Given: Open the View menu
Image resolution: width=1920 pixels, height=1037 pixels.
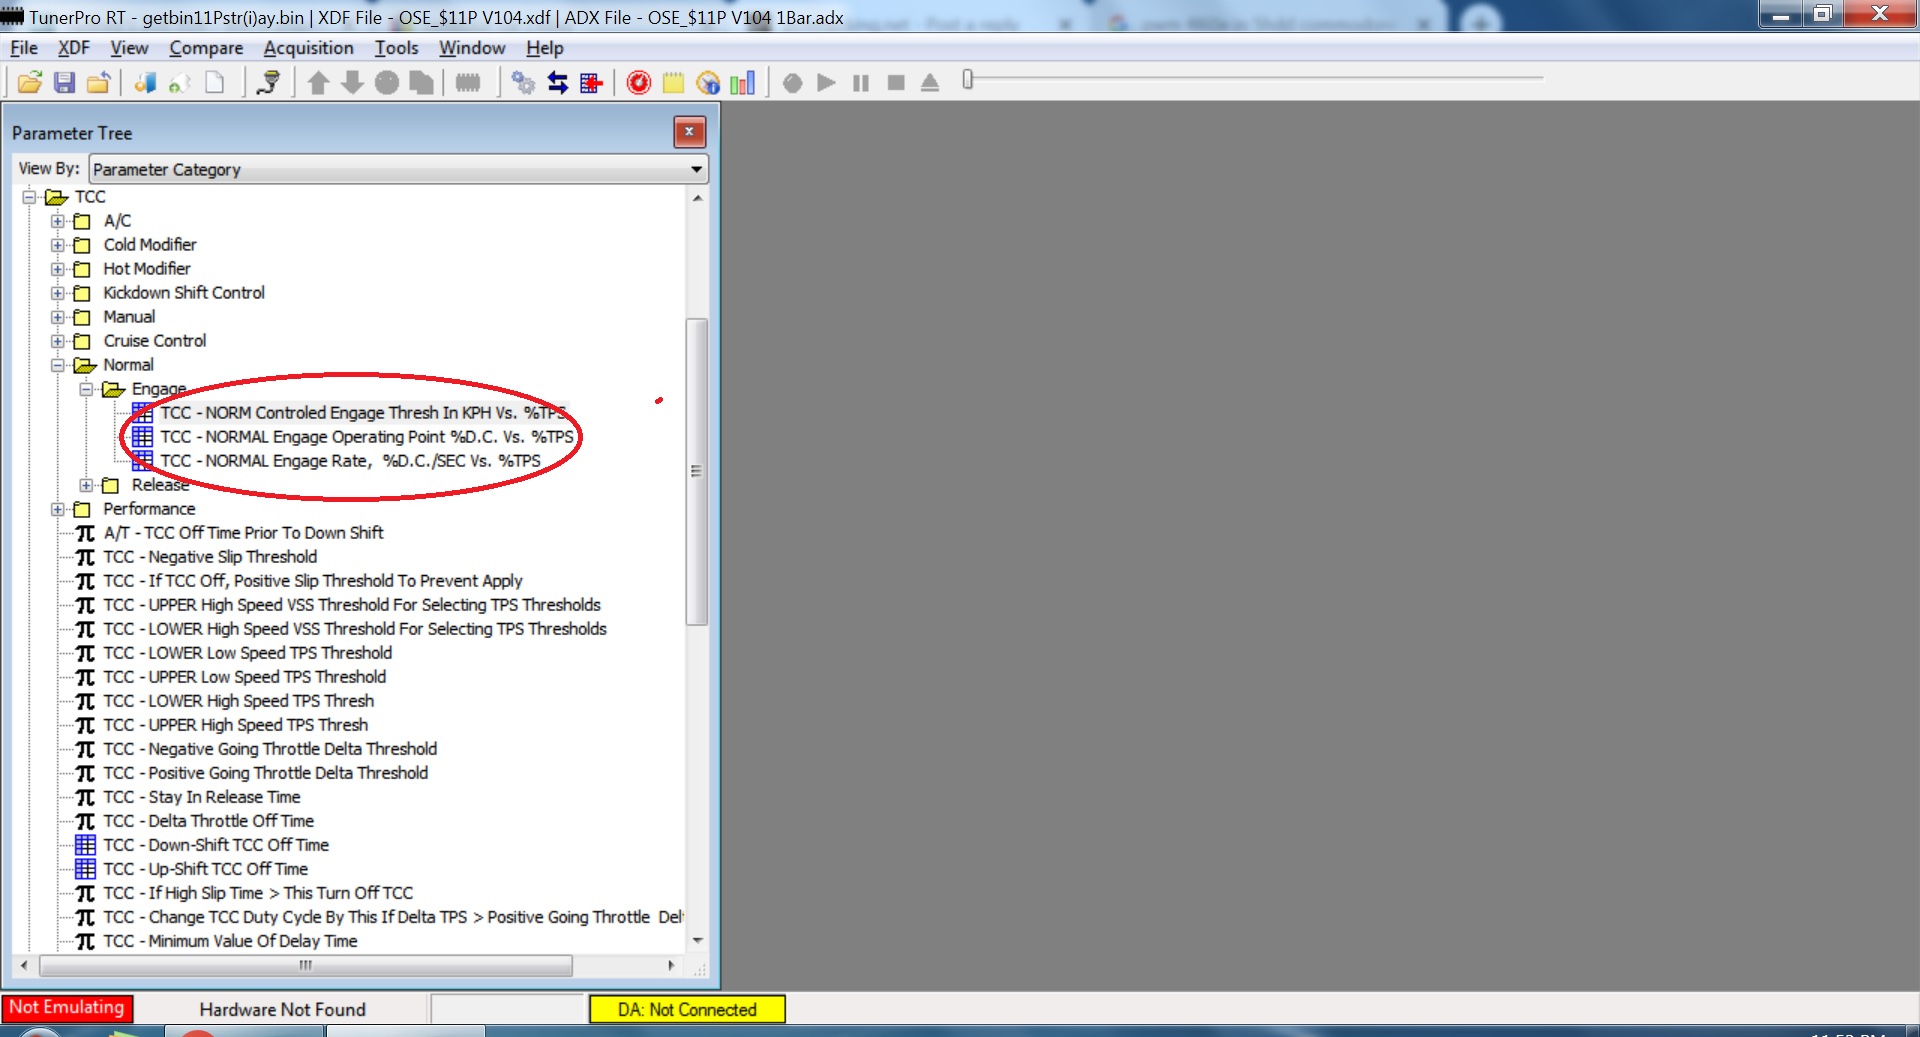Looking at the screenshot, I should pyautogui.click(x=129, y=48).
